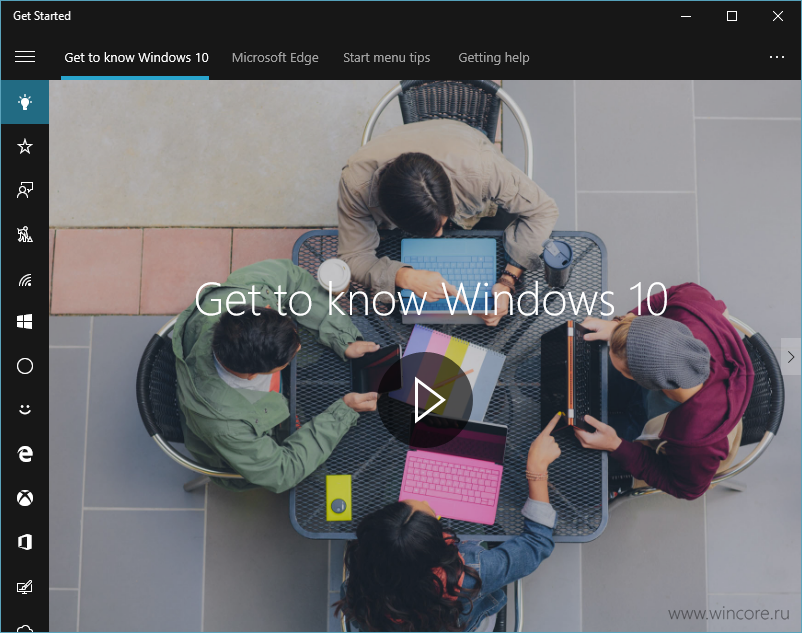This screenshot has height=633, width=802.
Task: Open the setup worker sidebar icon
Action: 25,234
